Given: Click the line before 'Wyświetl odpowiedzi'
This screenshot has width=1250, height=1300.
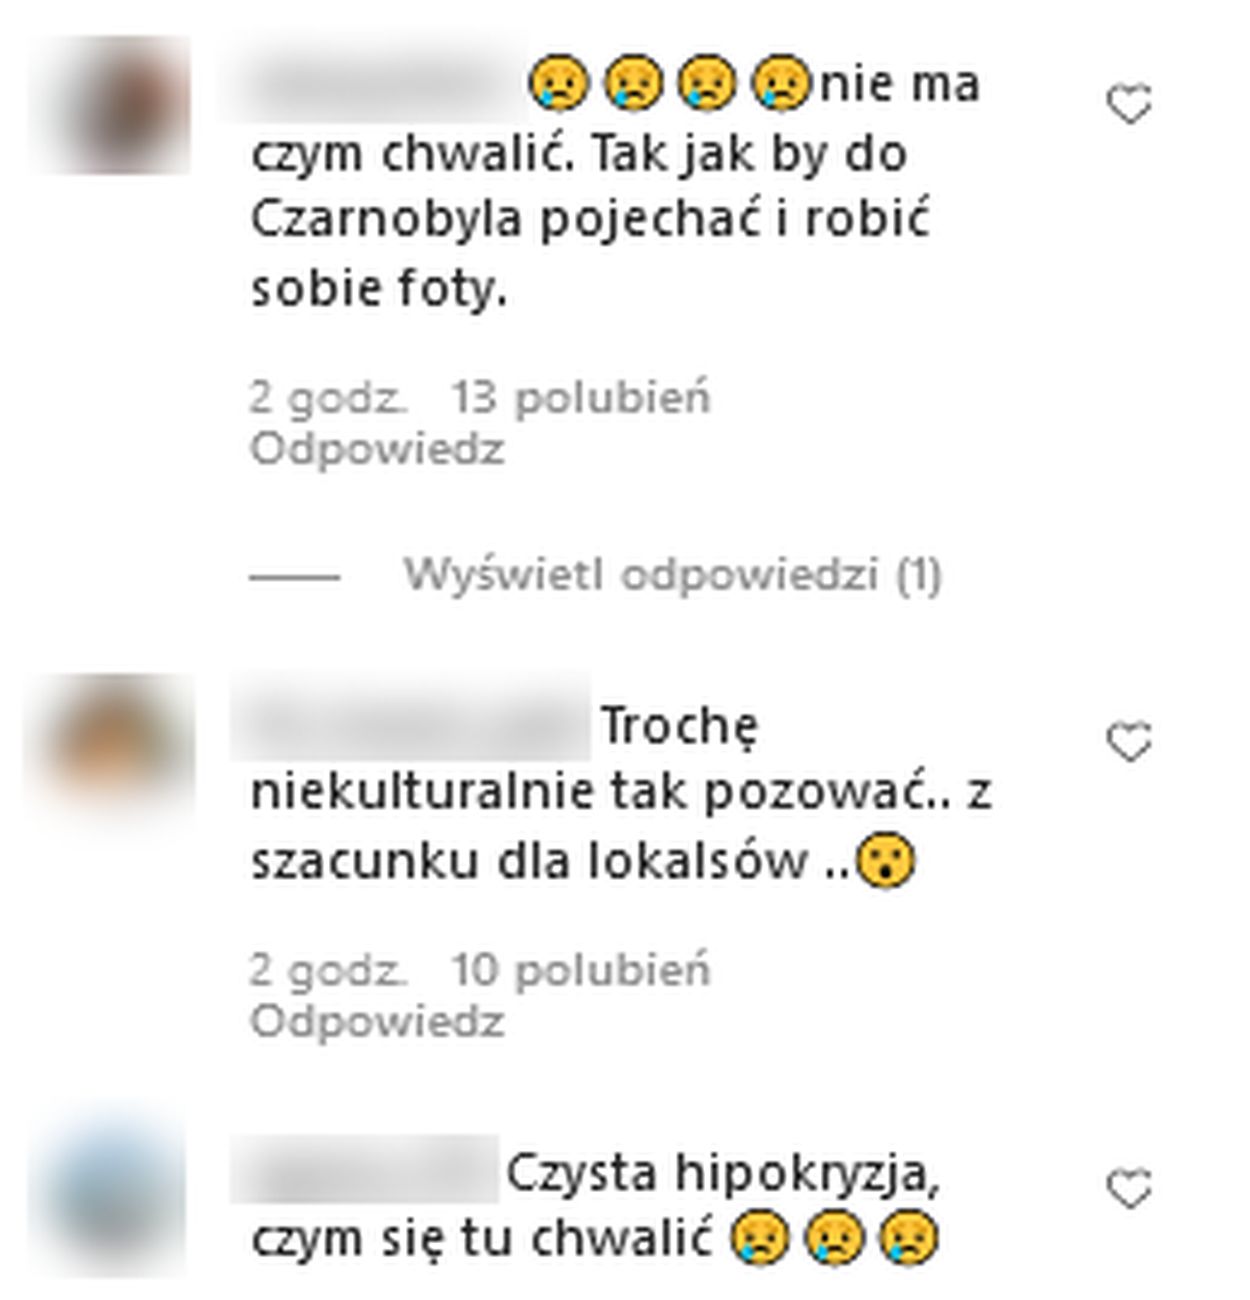Looking at the screenshot, I should pyautogui.click(x=294, y=577).
